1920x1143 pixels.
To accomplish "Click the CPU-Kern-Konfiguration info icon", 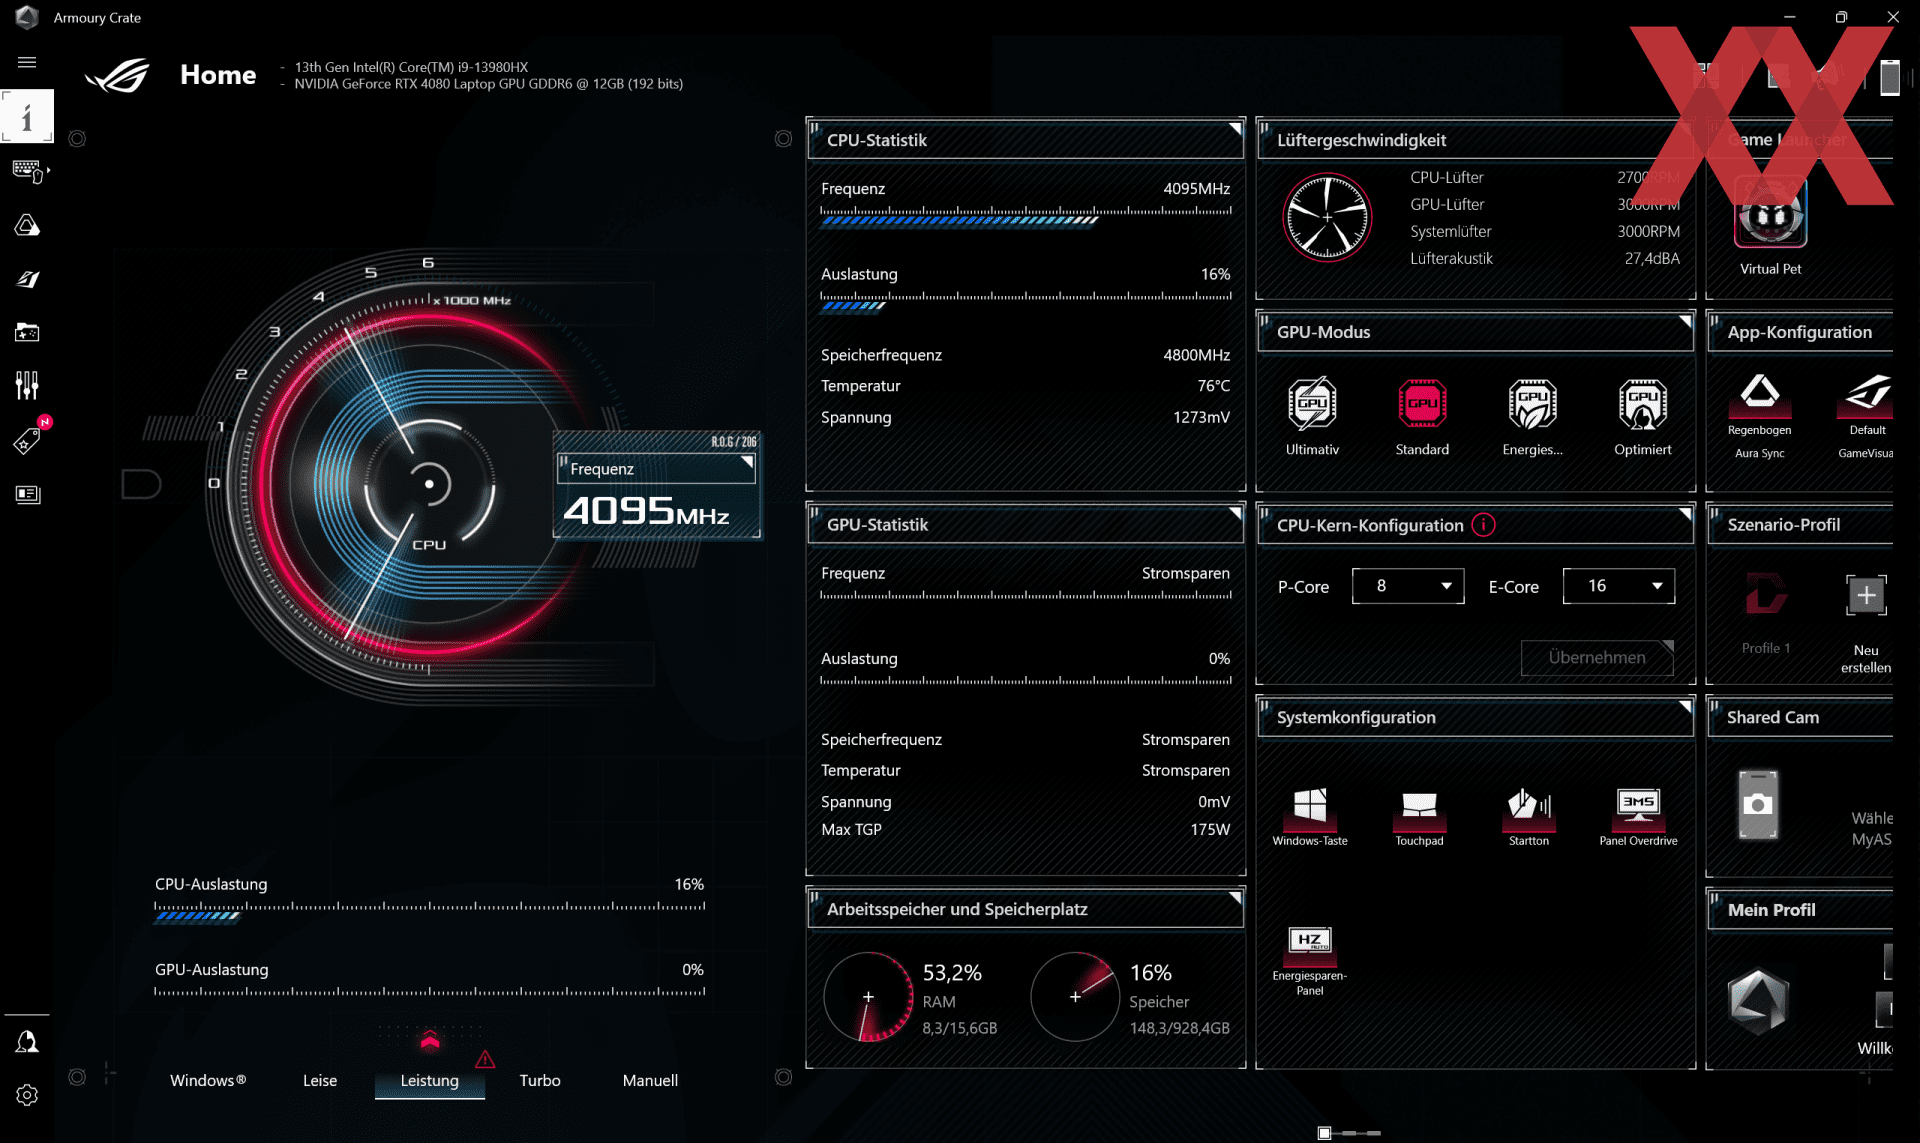I will tap(1484, 525).
